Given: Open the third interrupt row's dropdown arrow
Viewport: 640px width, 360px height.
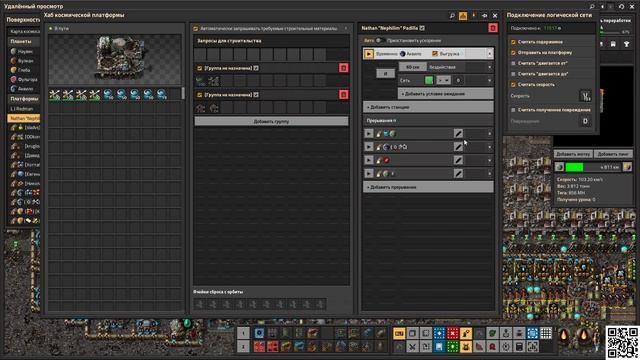Looking at the screenshot, I should (489, 160).
